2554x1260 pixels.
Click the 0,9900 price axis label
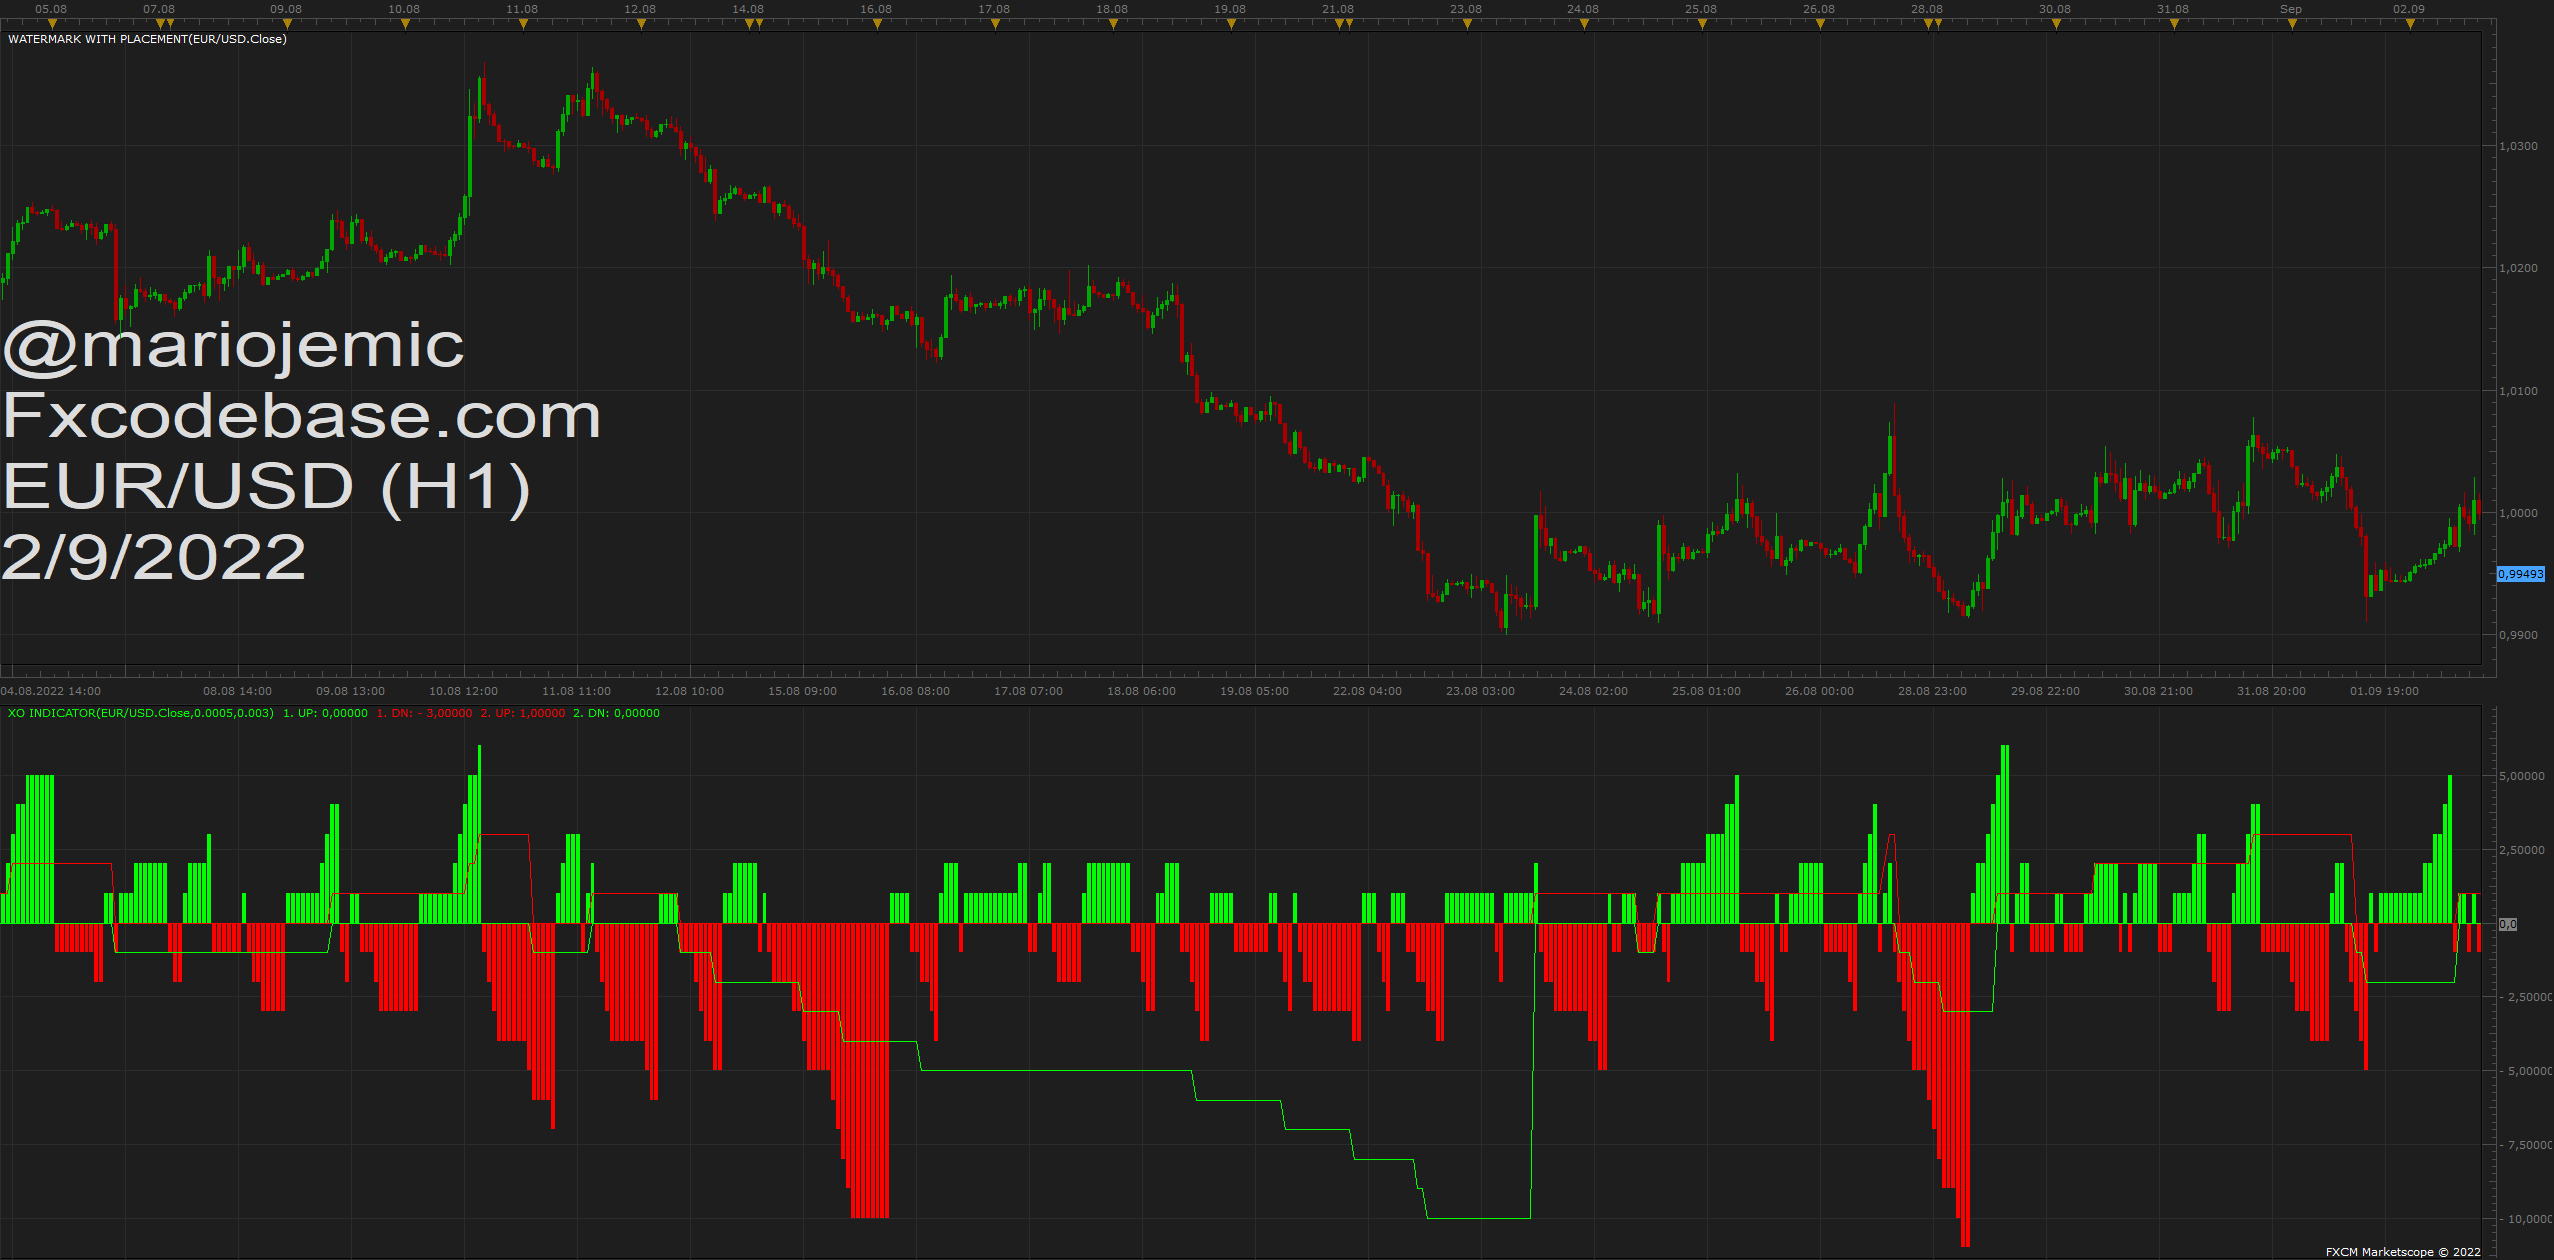point(2518,635)
